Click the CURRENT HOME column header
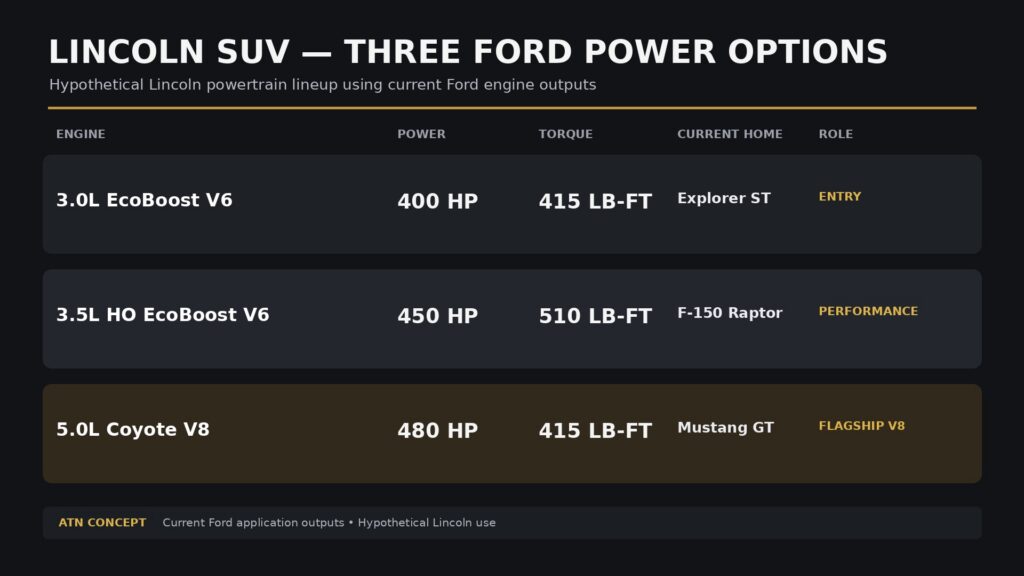 coord(729,134)
